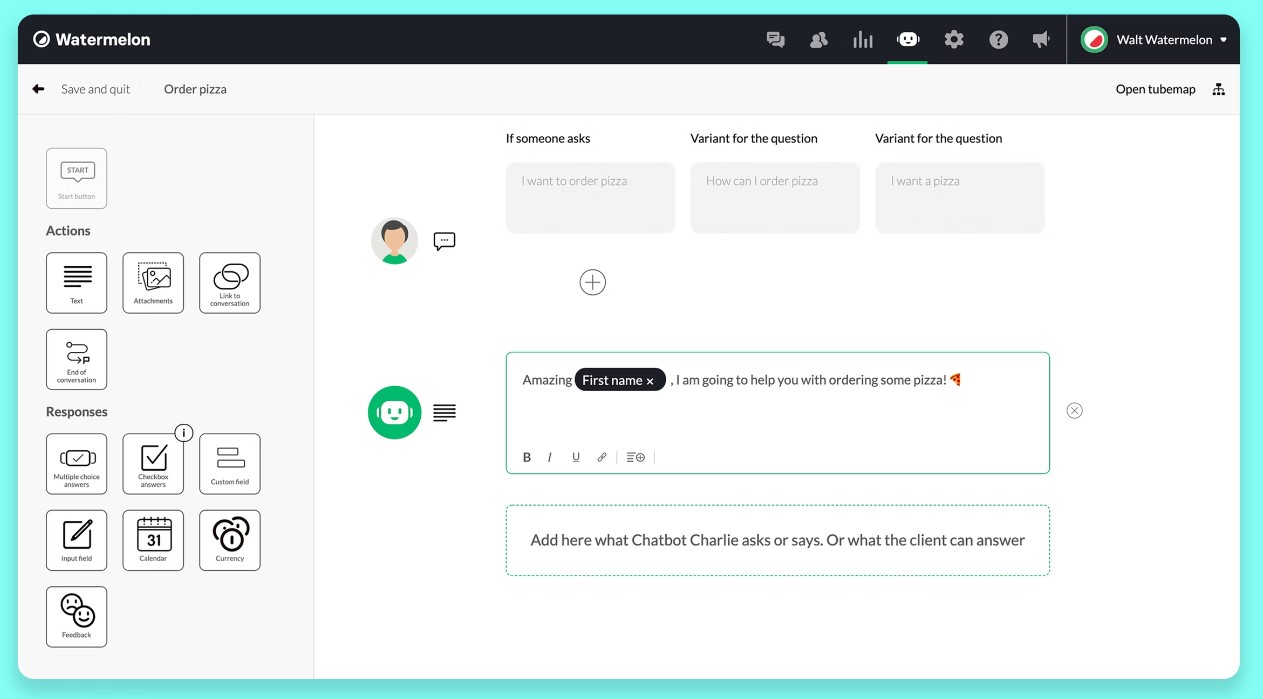Click the green chatbot robot avatar

[394, 412]
